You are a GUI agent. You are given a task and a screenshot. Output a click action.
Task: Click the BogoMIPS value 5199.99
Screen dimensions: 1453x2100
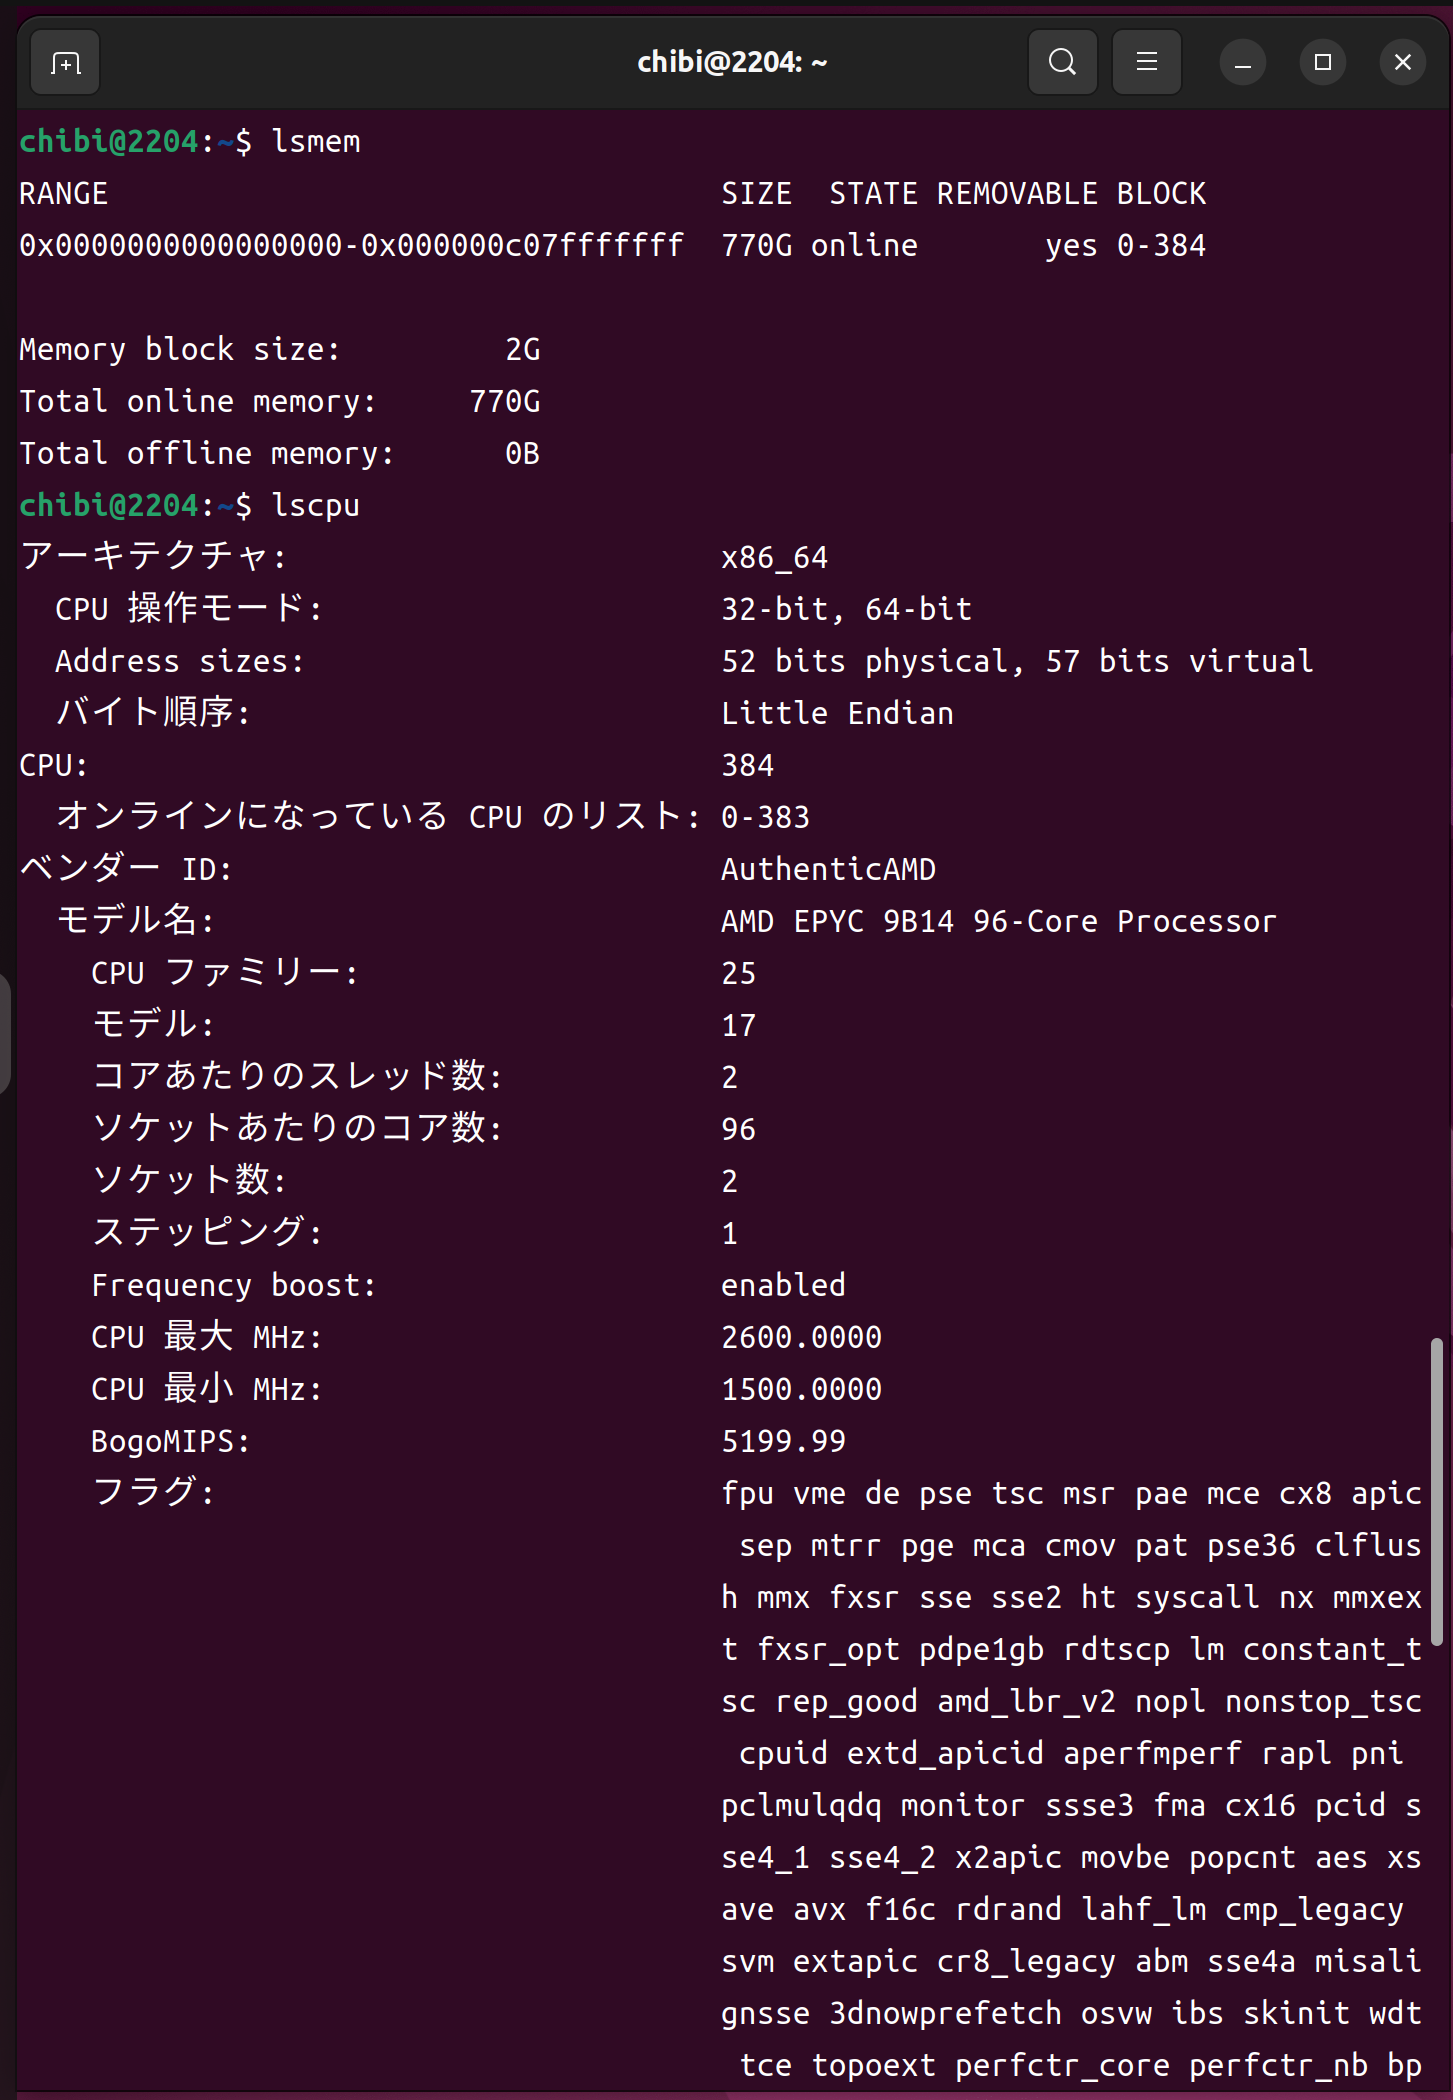pos(784,1441)
